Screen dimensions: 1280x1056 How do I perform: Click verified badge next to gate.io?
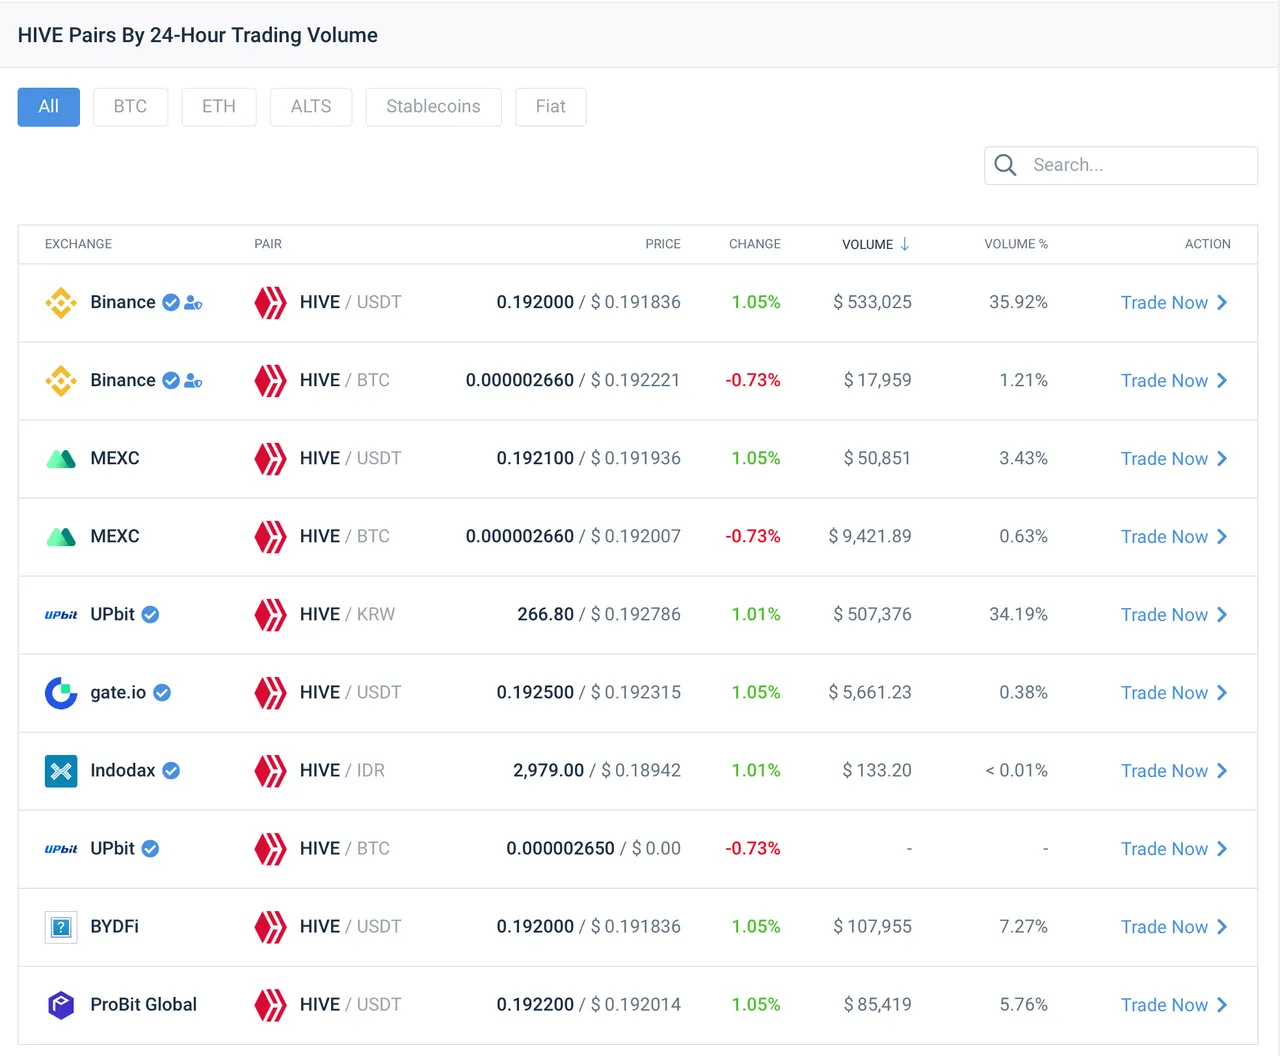pyautogui.click(x=162, y=692)
